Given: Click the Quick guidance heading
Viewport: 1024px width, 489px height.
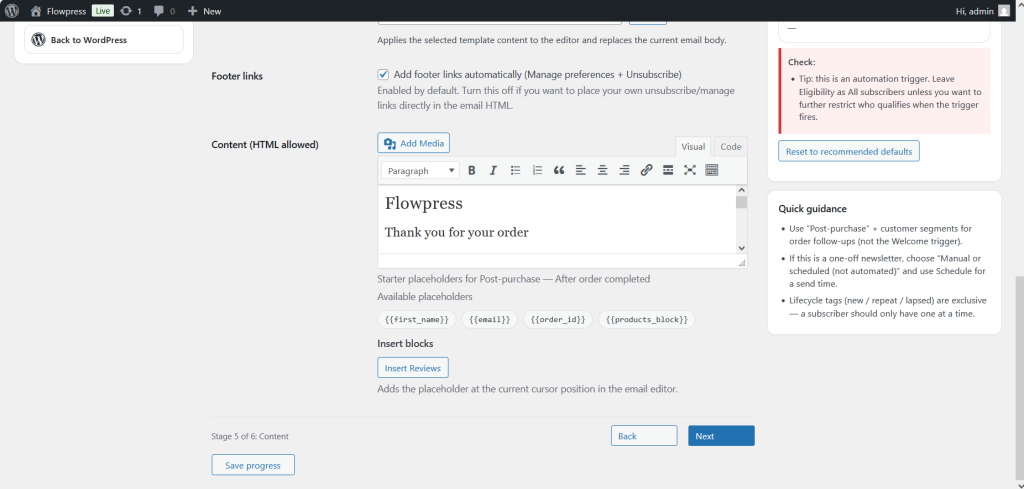Looking at the screenshot, I should click(812, 209).
